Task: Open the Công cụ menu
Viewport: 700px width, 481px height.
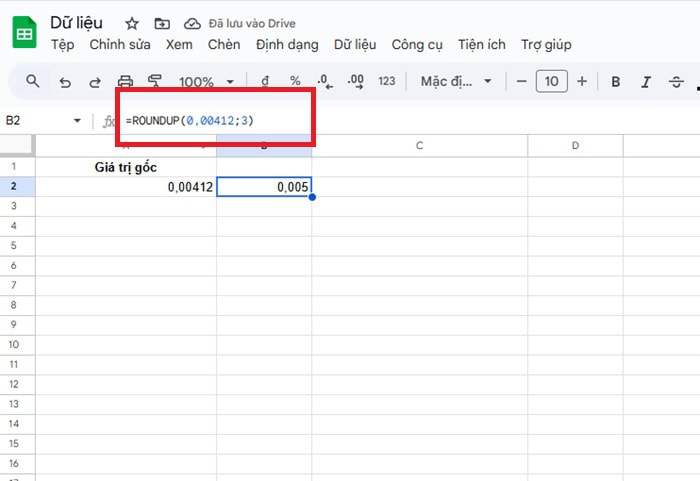Action: click(417, 45)
